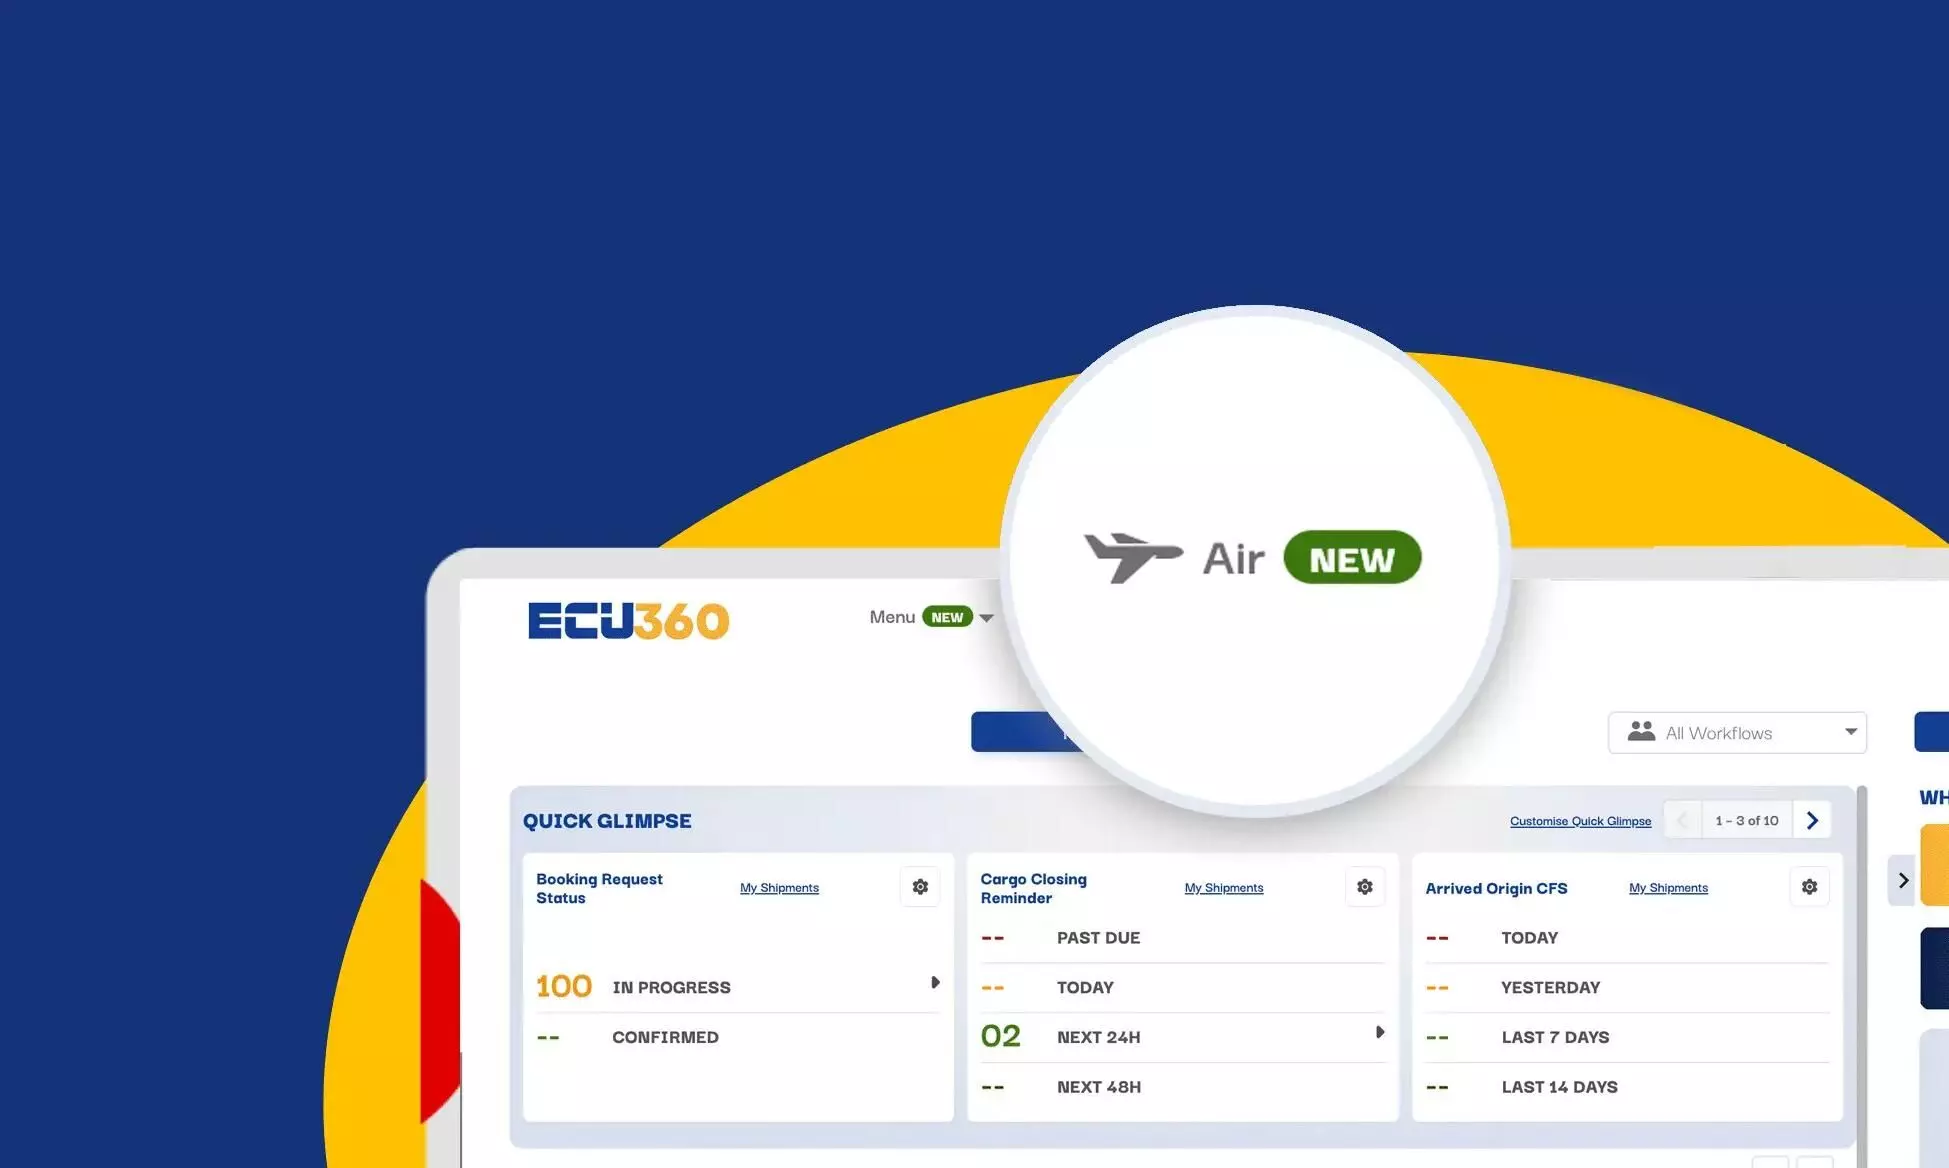Viewport: 1949px width, 1168px height.
Task: Click My Shipments under Arrived Origin CFS
Action: pyautogui.click(x=1667, y=887)
